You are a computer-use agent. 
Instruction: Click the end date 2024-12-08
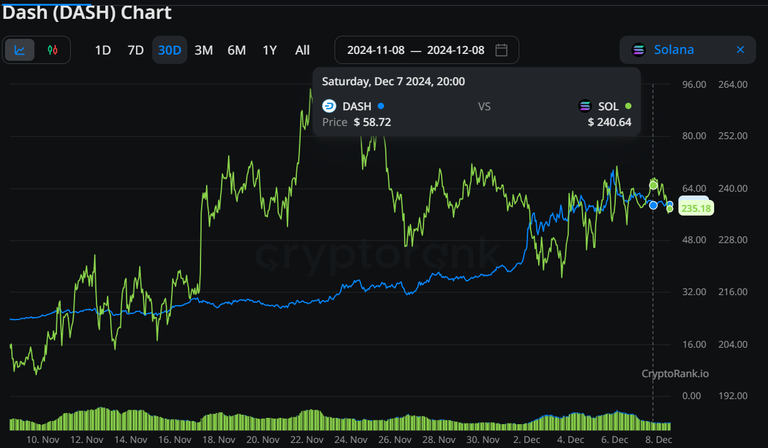click(456, 50)
